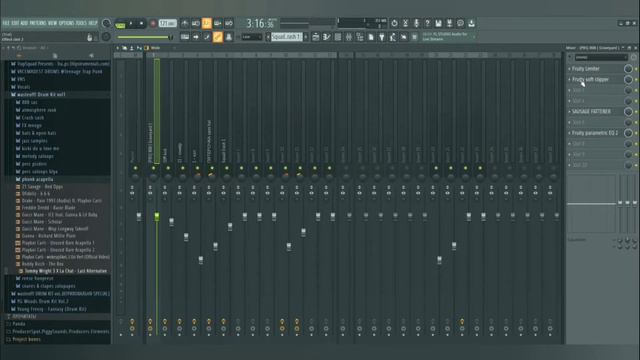Toggle the highlighted recording countdown icon
The width and height of the screenshot is (640, 360).
coord(207,23)
